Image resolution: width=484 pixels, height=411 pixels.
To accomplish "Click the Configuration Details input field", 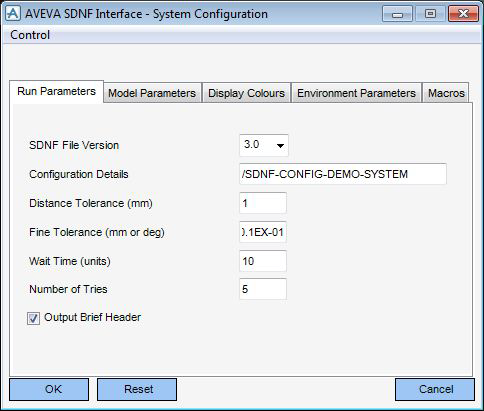I will pyautogui.click(x=343, y=174).
